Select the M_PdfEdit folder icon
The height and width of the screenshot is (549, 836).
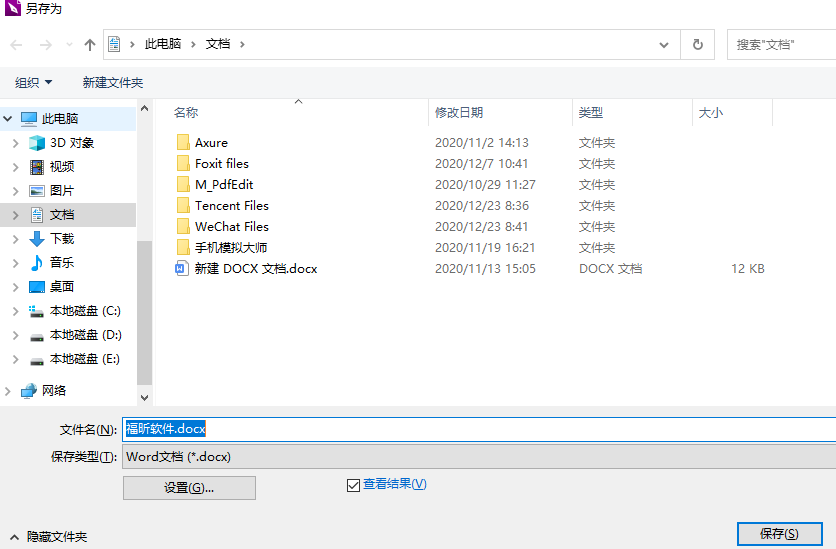[x=183, y=184]
